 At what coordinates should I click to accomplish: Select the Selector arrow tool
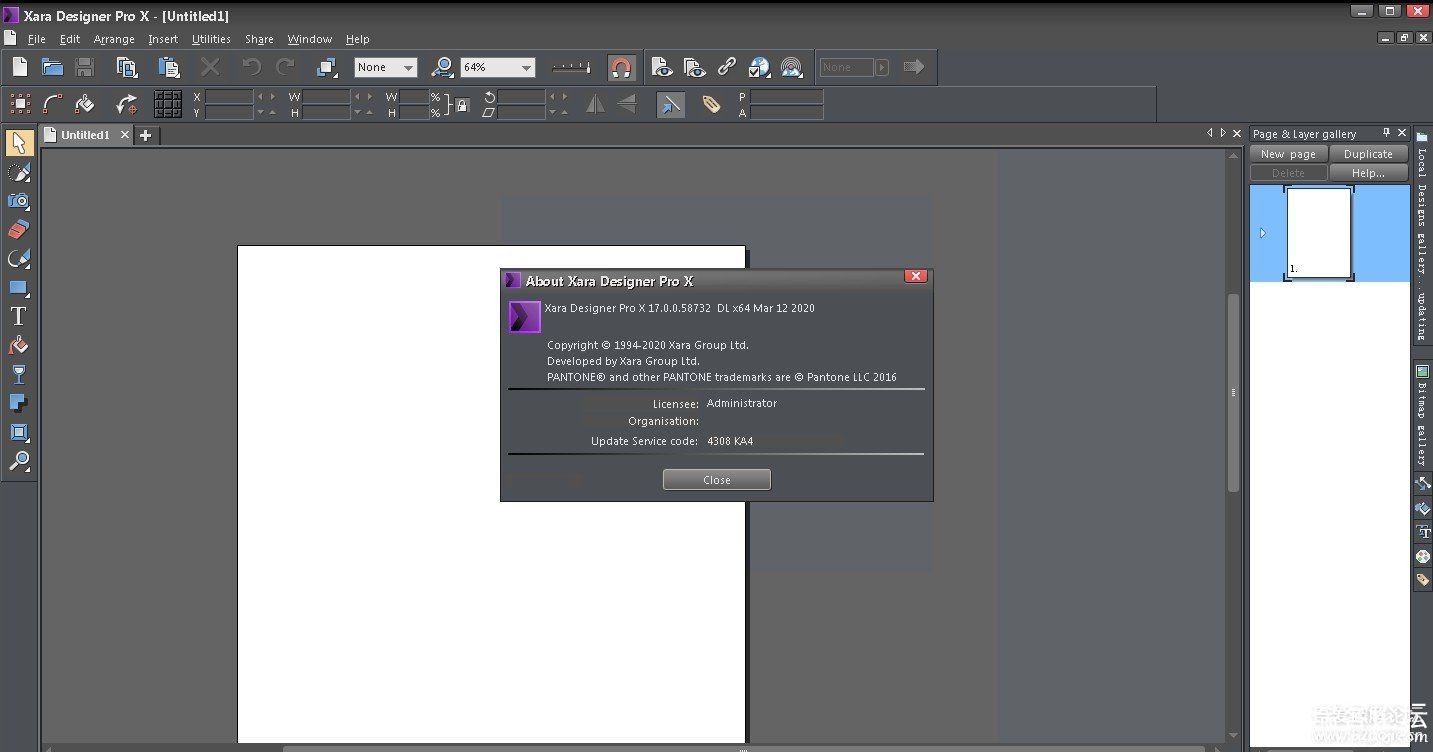18,143
